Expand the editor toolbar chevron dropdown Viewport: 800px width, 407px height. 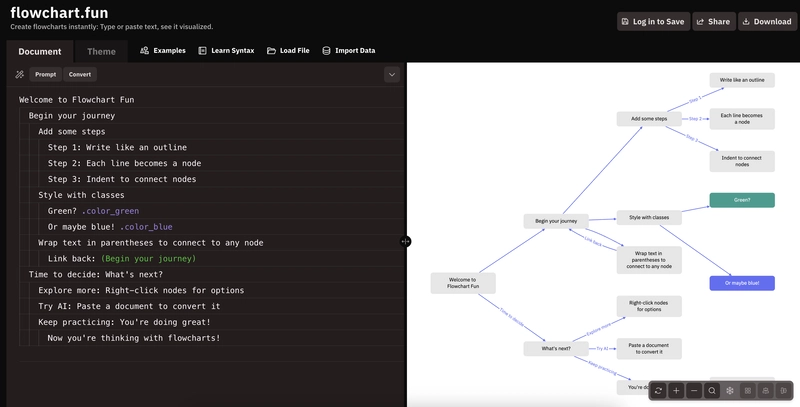(392, 74)
